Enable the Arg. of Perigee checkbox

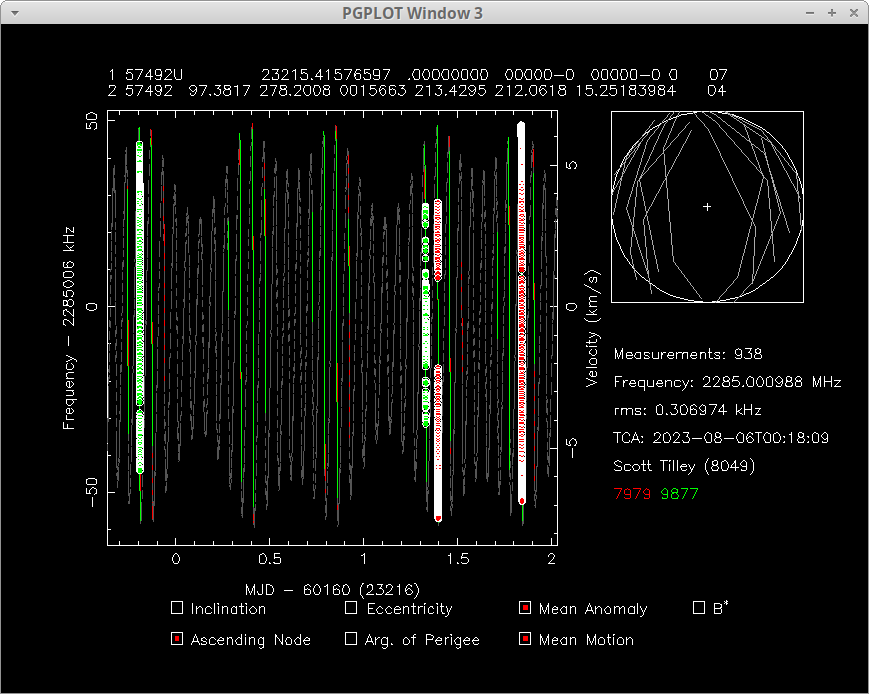(x=351, y=639)
